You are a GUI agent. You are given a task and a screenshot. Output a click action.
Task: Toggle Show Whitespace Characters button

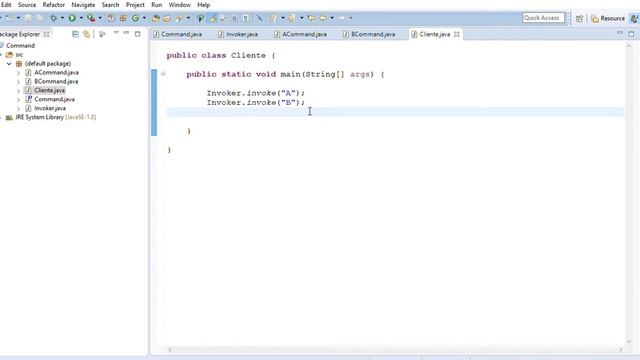(246, 18)
